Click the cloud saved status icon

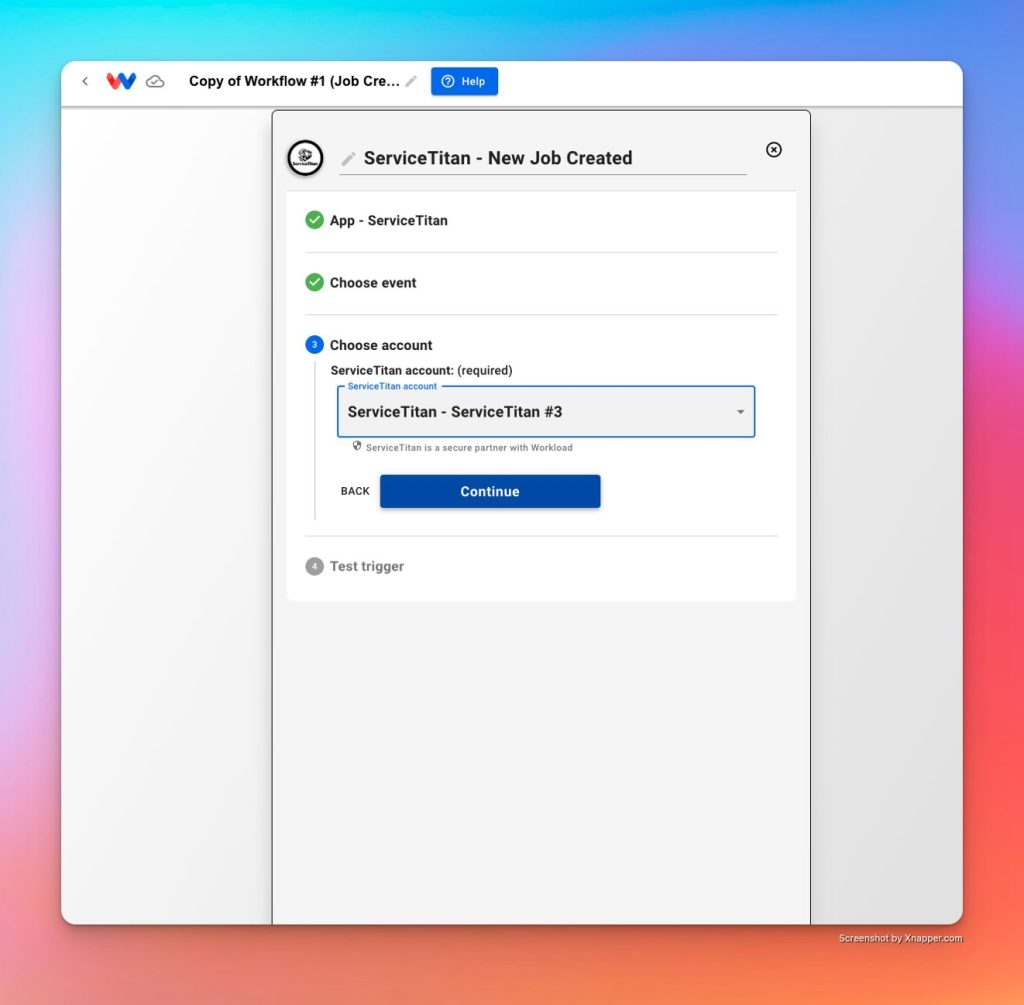click(155, 81)
